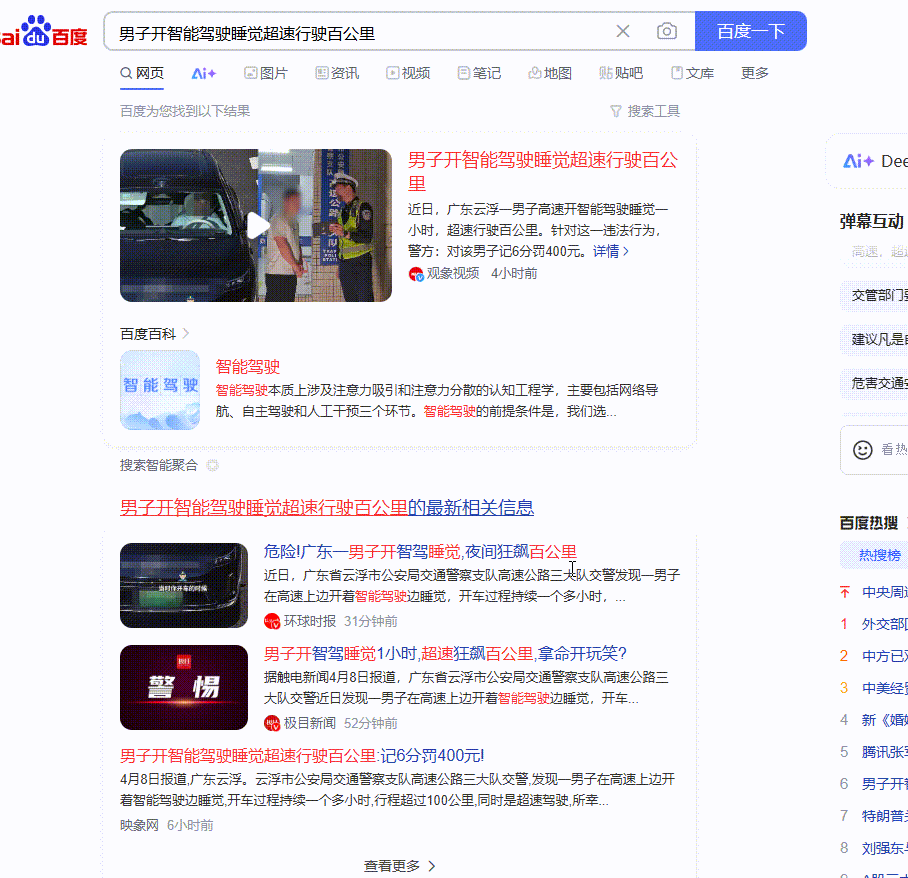Viewport: 908px width, 878px height.
Task: Open the 搜索工具 filter
Action: [x=645, y=111]
